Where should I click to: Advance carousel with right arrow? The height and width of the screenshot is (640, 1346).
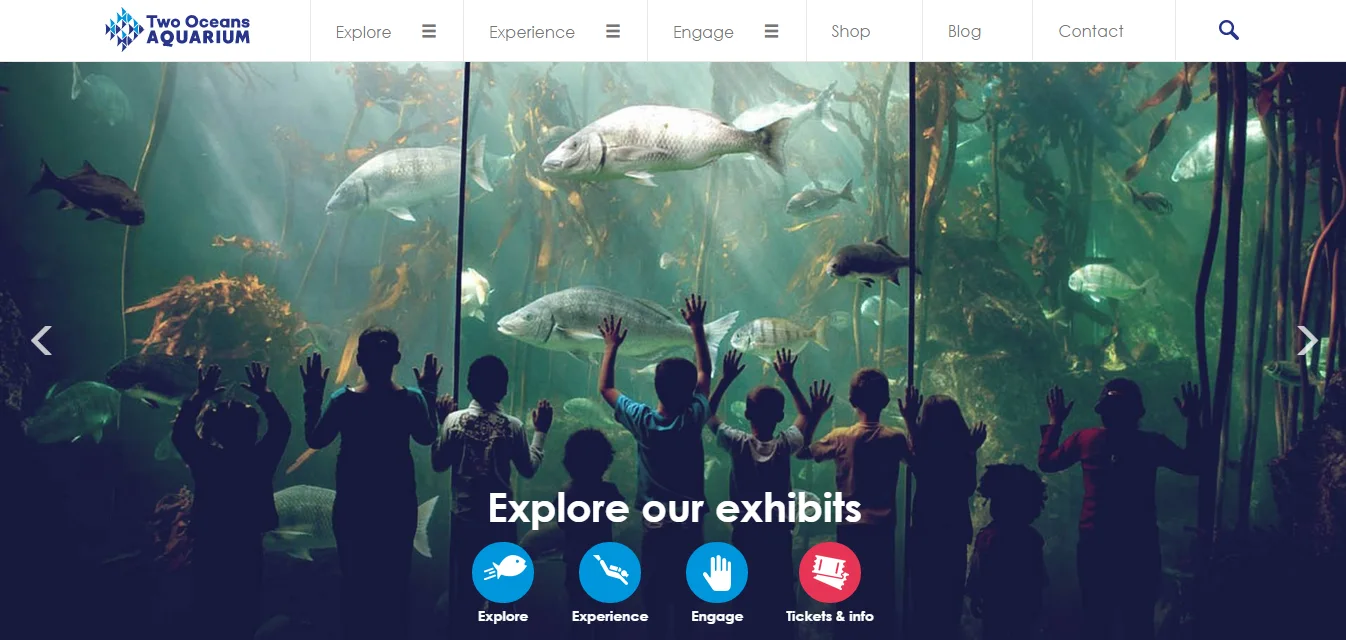coord(1307,341)
